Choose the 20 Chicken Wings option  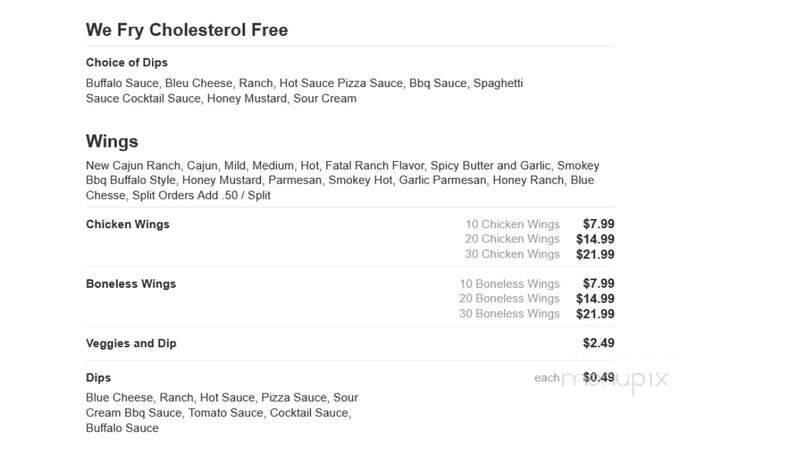point(512,239)
